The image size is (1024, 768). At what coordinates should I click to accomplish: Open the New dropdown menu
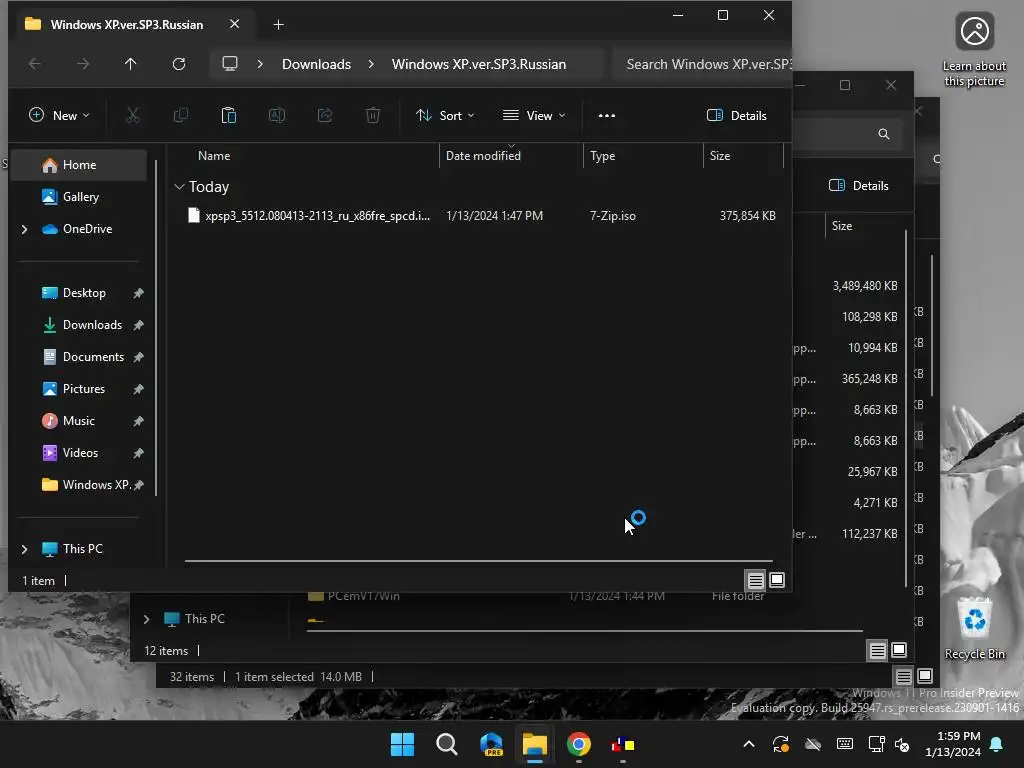[x=59, y=116]
